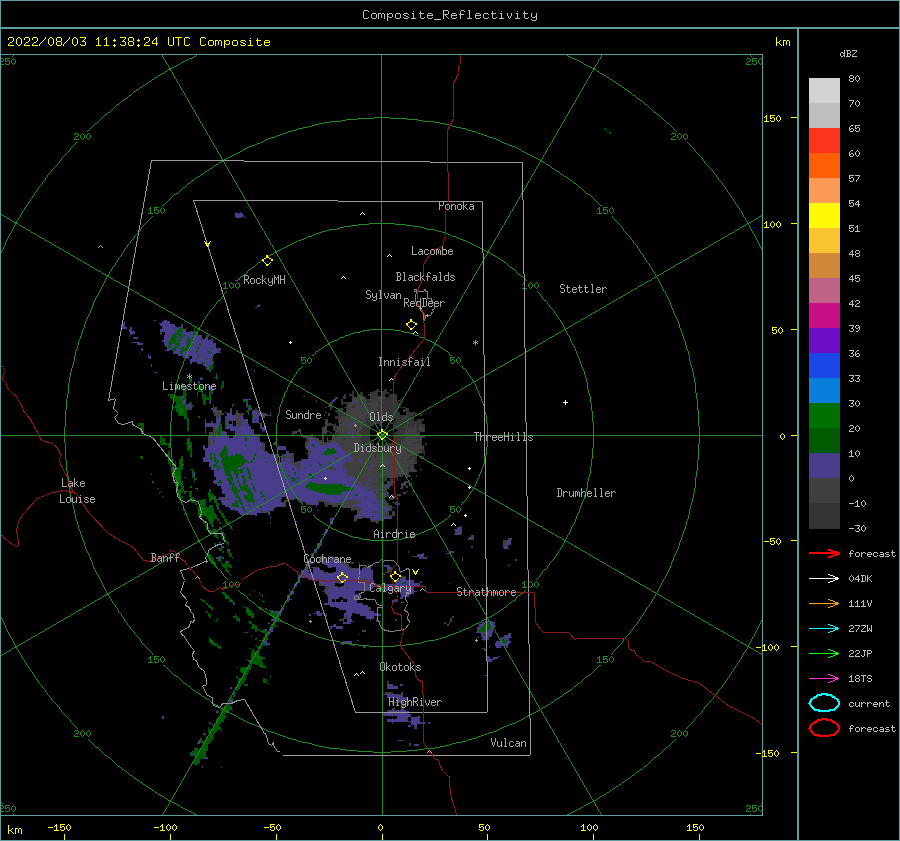Click the cyan current ellipse legend icon
Screen dimensions: 900x841
[824, 703]
